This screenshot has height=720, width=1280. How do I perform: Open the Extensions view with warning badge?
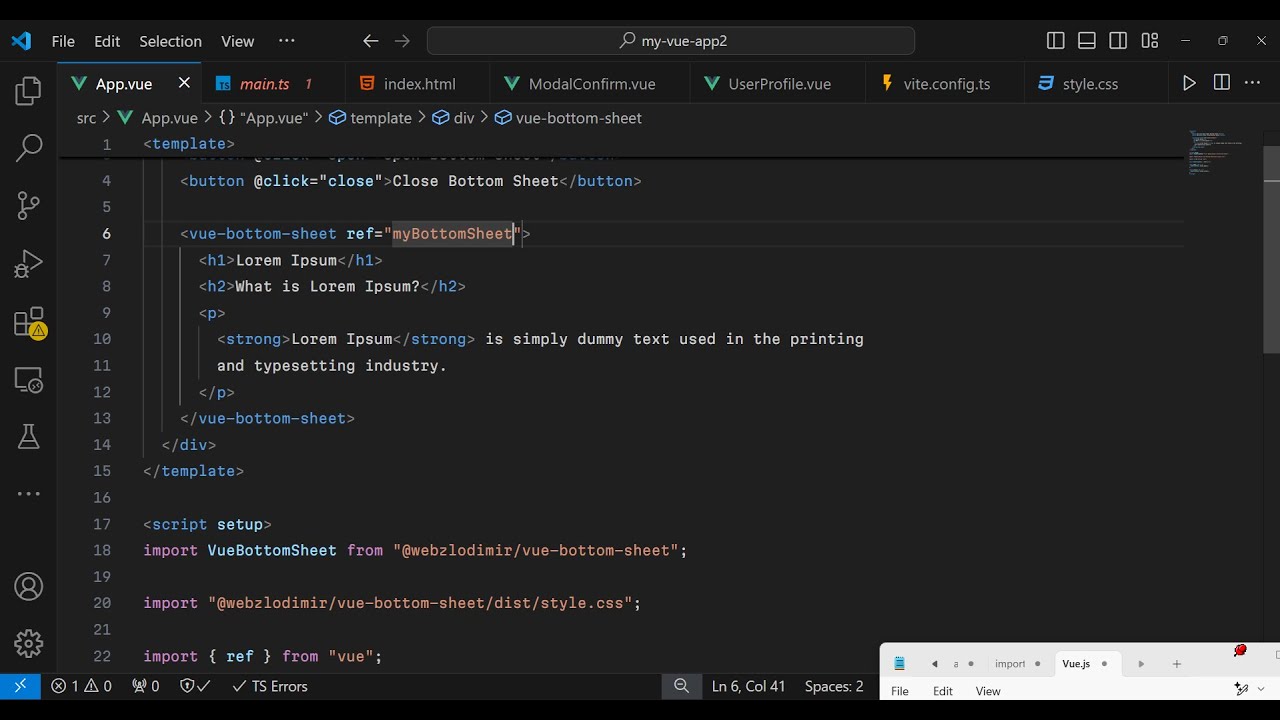click(x=29, y=323)
